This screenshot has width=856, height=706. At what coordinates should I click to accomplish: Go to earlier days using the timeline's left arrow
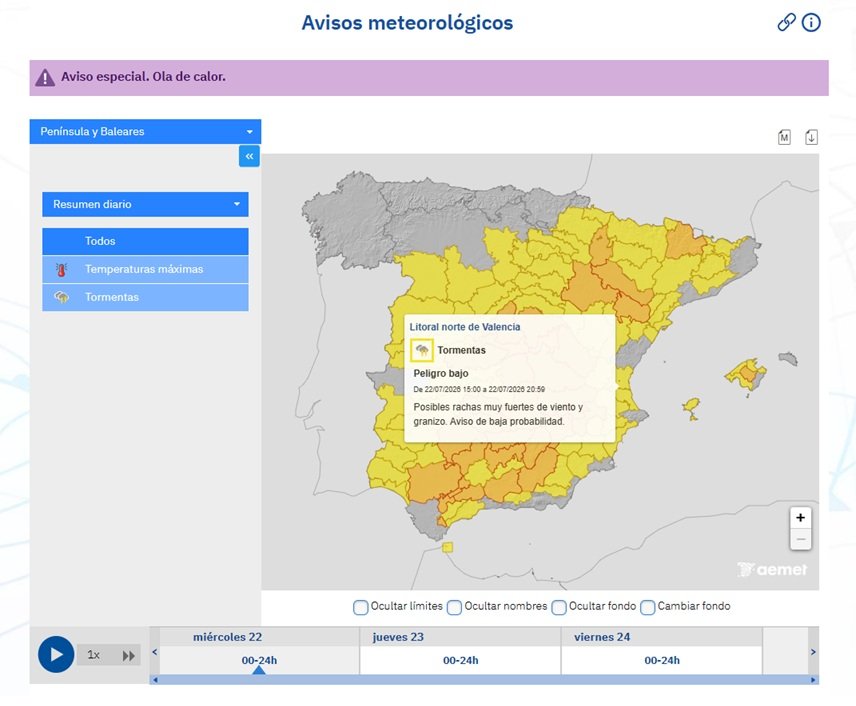154,652
